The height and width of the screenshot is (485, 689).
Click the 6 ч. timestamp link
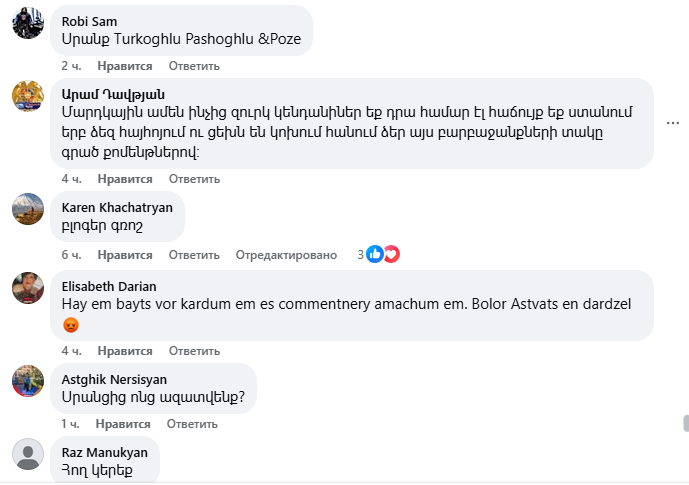click(70, 255)
